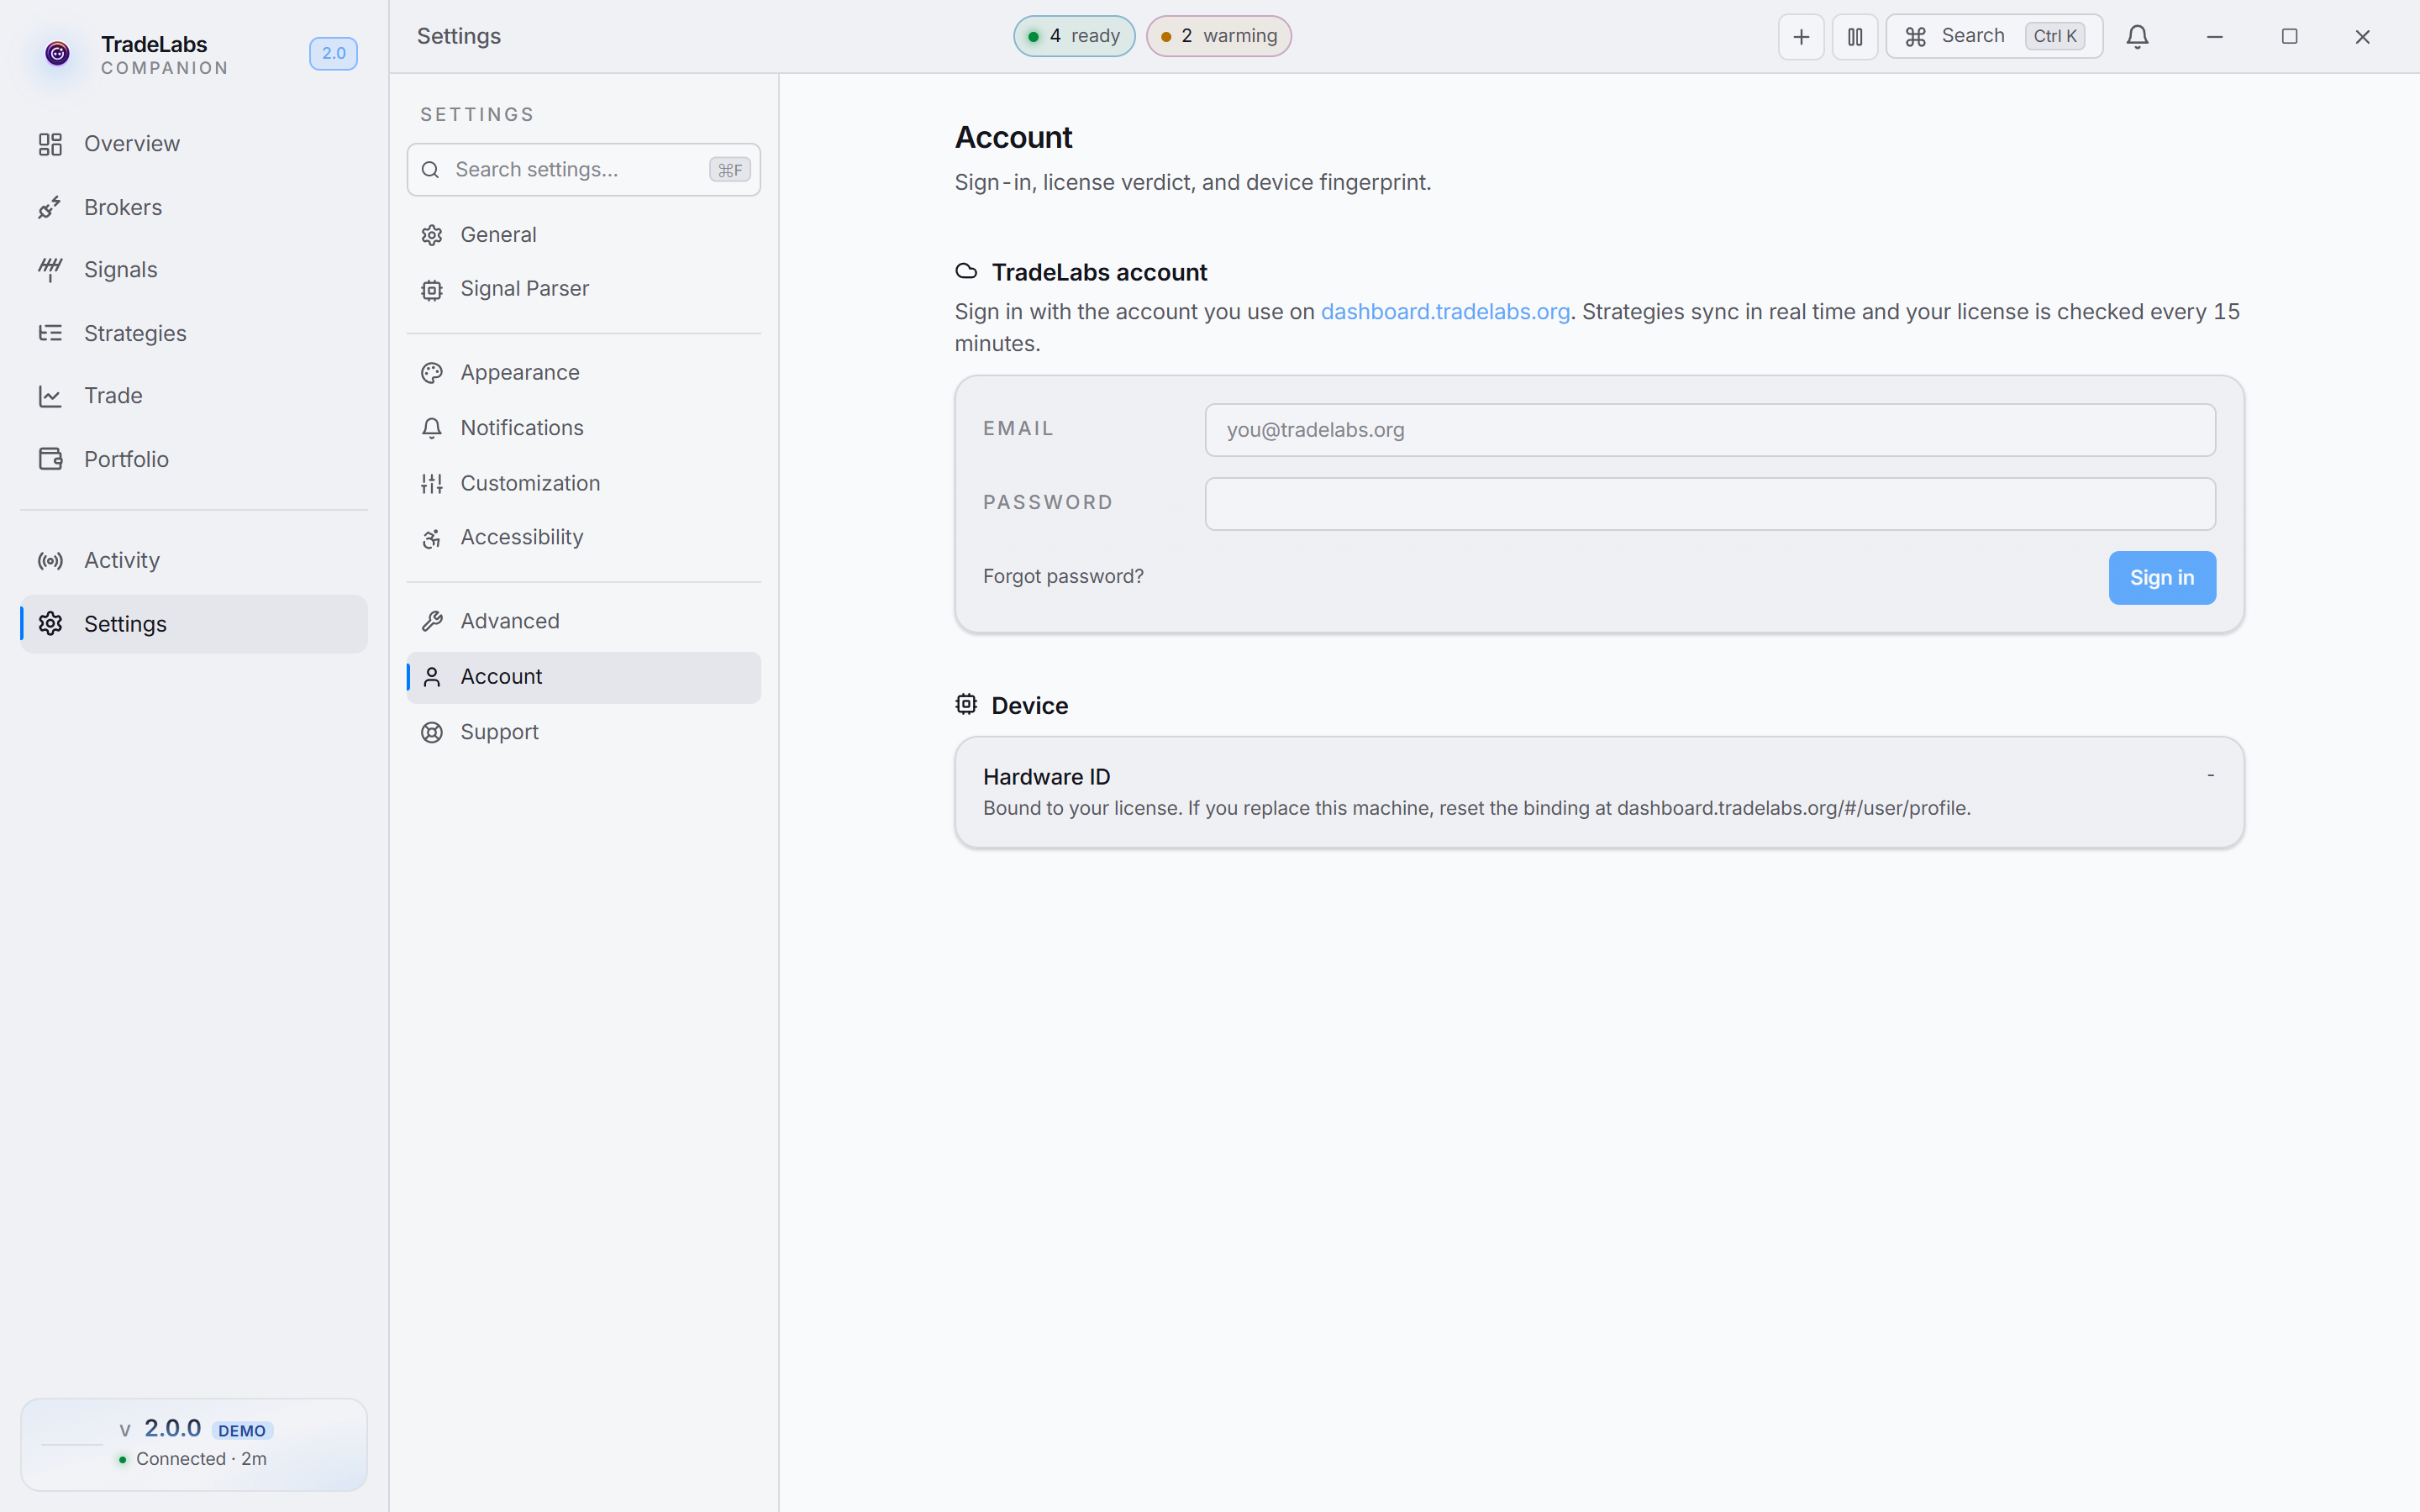Screen dimensions: 2420x1512
Task: Click the 2 warming status pill
Action: 1219,36
